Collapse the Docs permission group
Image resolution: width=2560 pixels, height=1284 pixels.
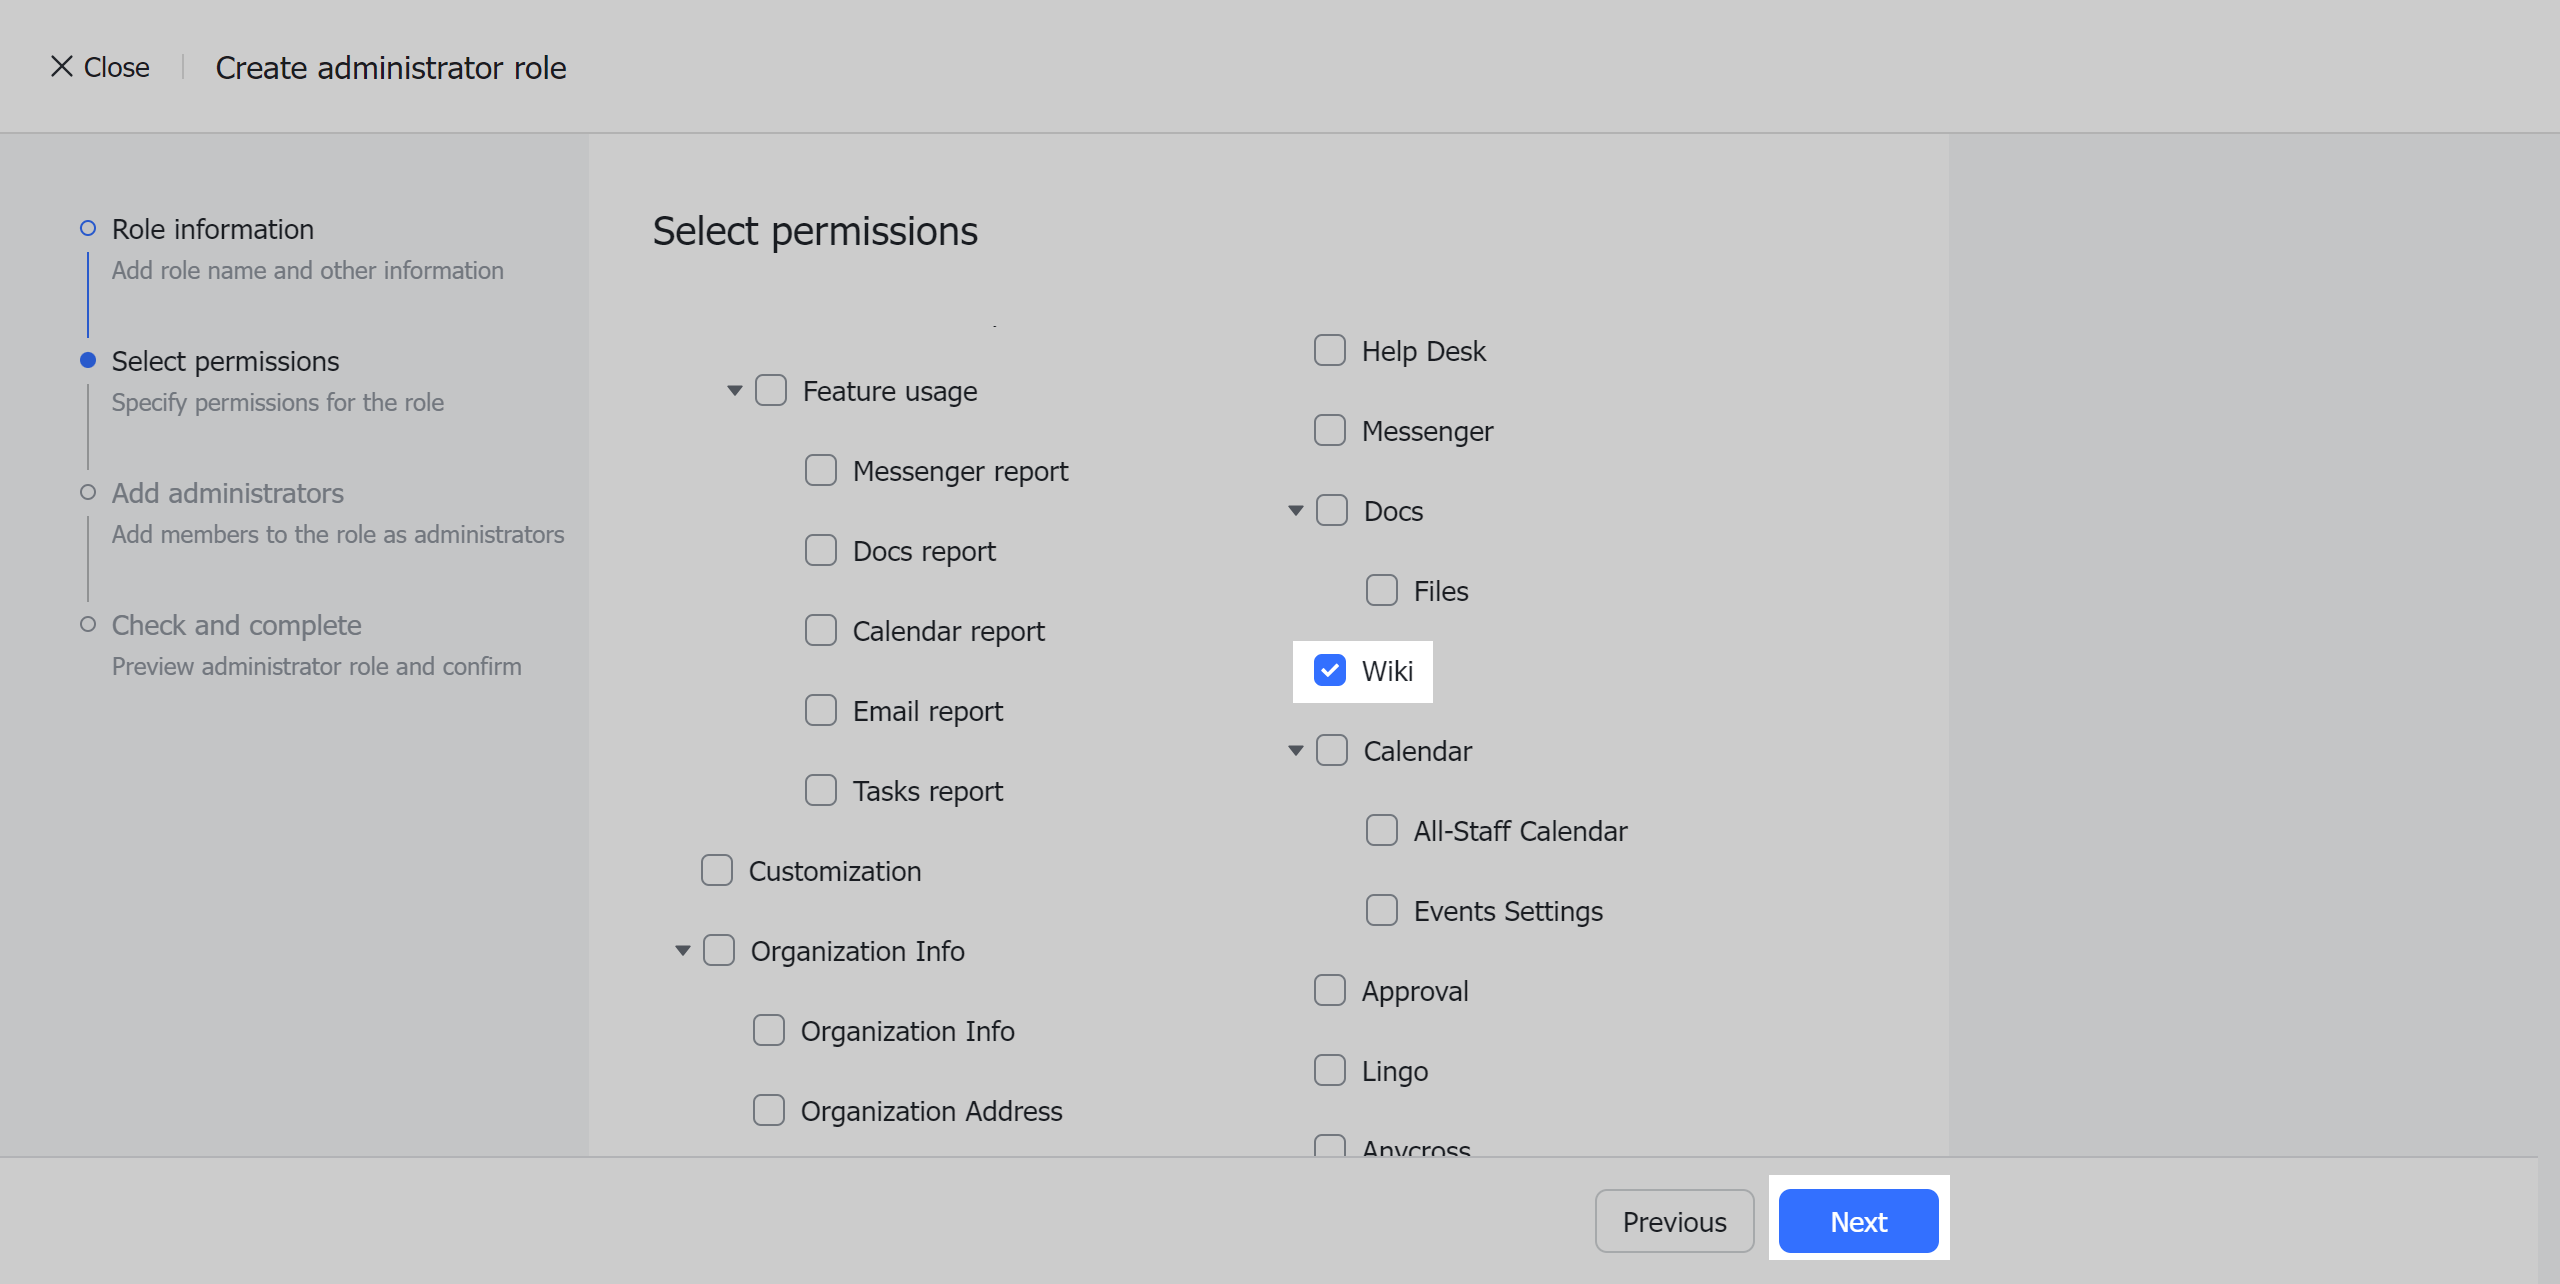click(x=1295, y=510)
